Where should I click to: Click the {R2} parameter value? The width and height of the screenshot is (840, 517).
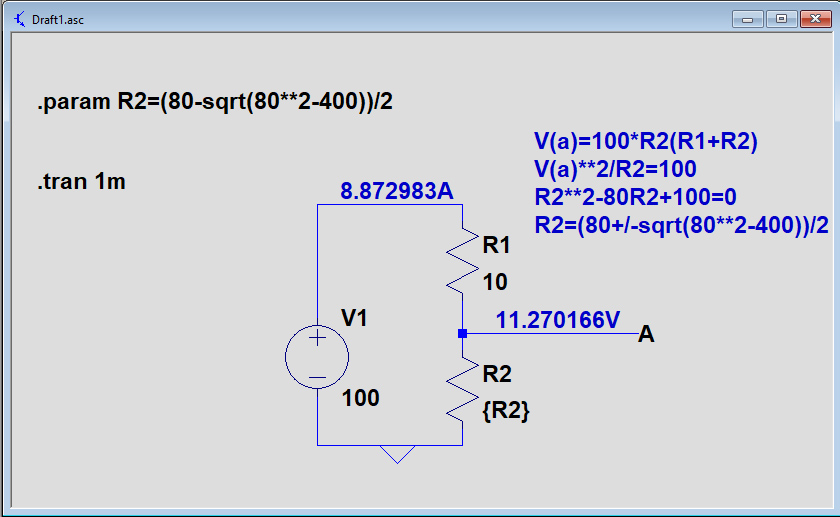[x=506, y=411]
